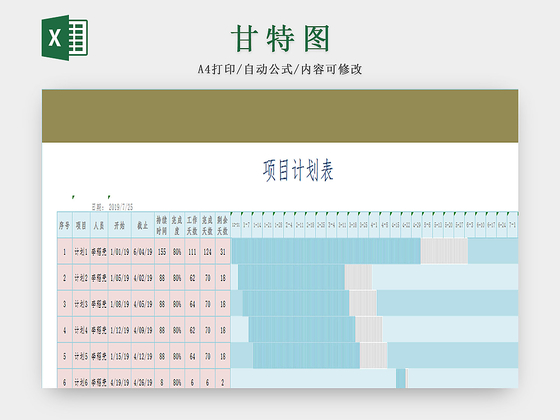The height and width of the screenshot is (420, 560).
Task: Select the 项目 column header
Action: pos(81,225)
